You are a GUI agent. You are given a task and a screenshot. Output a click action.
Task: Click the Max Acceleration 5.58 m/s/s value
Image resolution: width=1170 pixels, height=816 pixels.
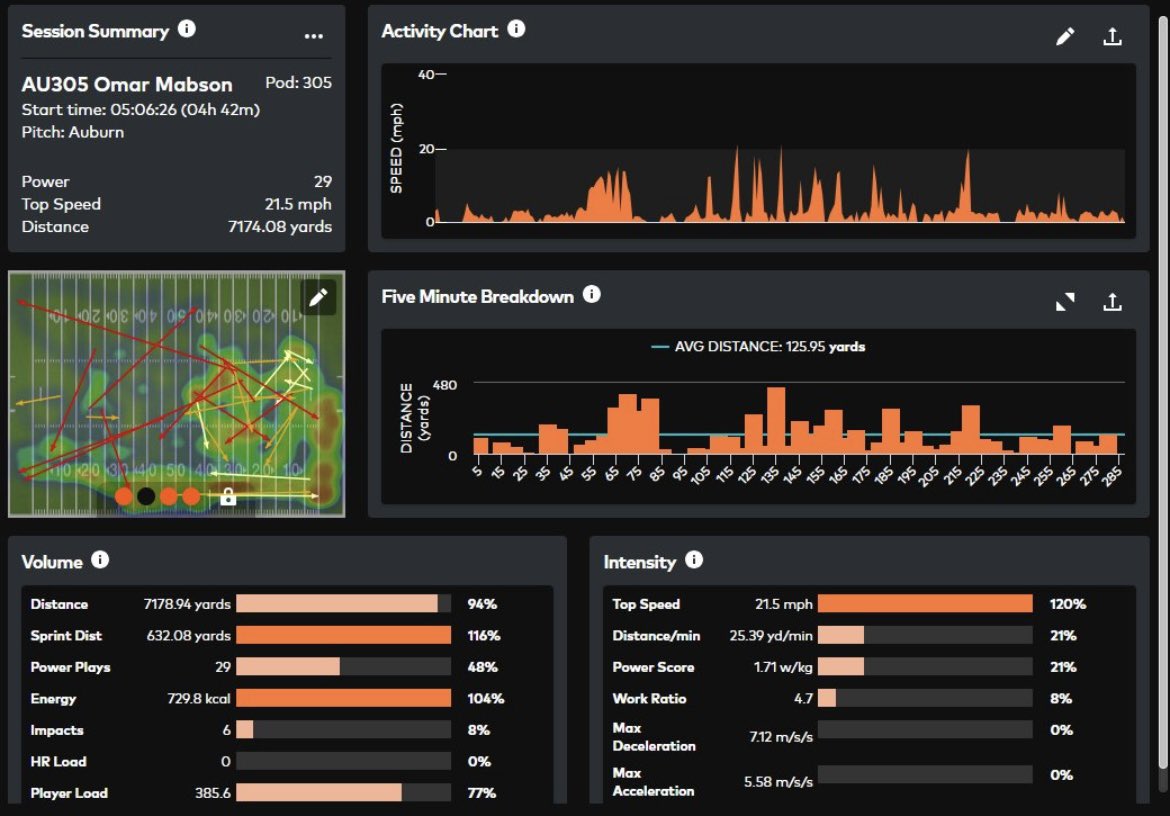pos(778,782)
